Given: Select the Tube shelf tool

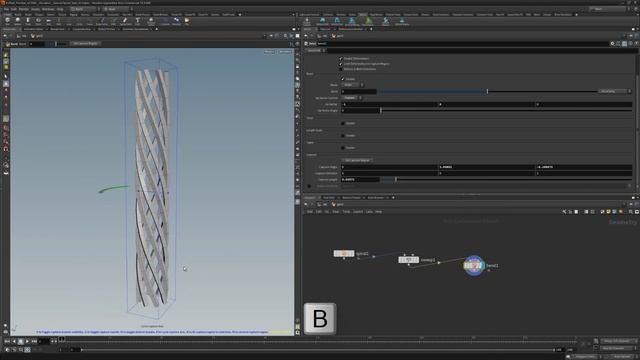Looking at the screenshot, I should 28,21.
